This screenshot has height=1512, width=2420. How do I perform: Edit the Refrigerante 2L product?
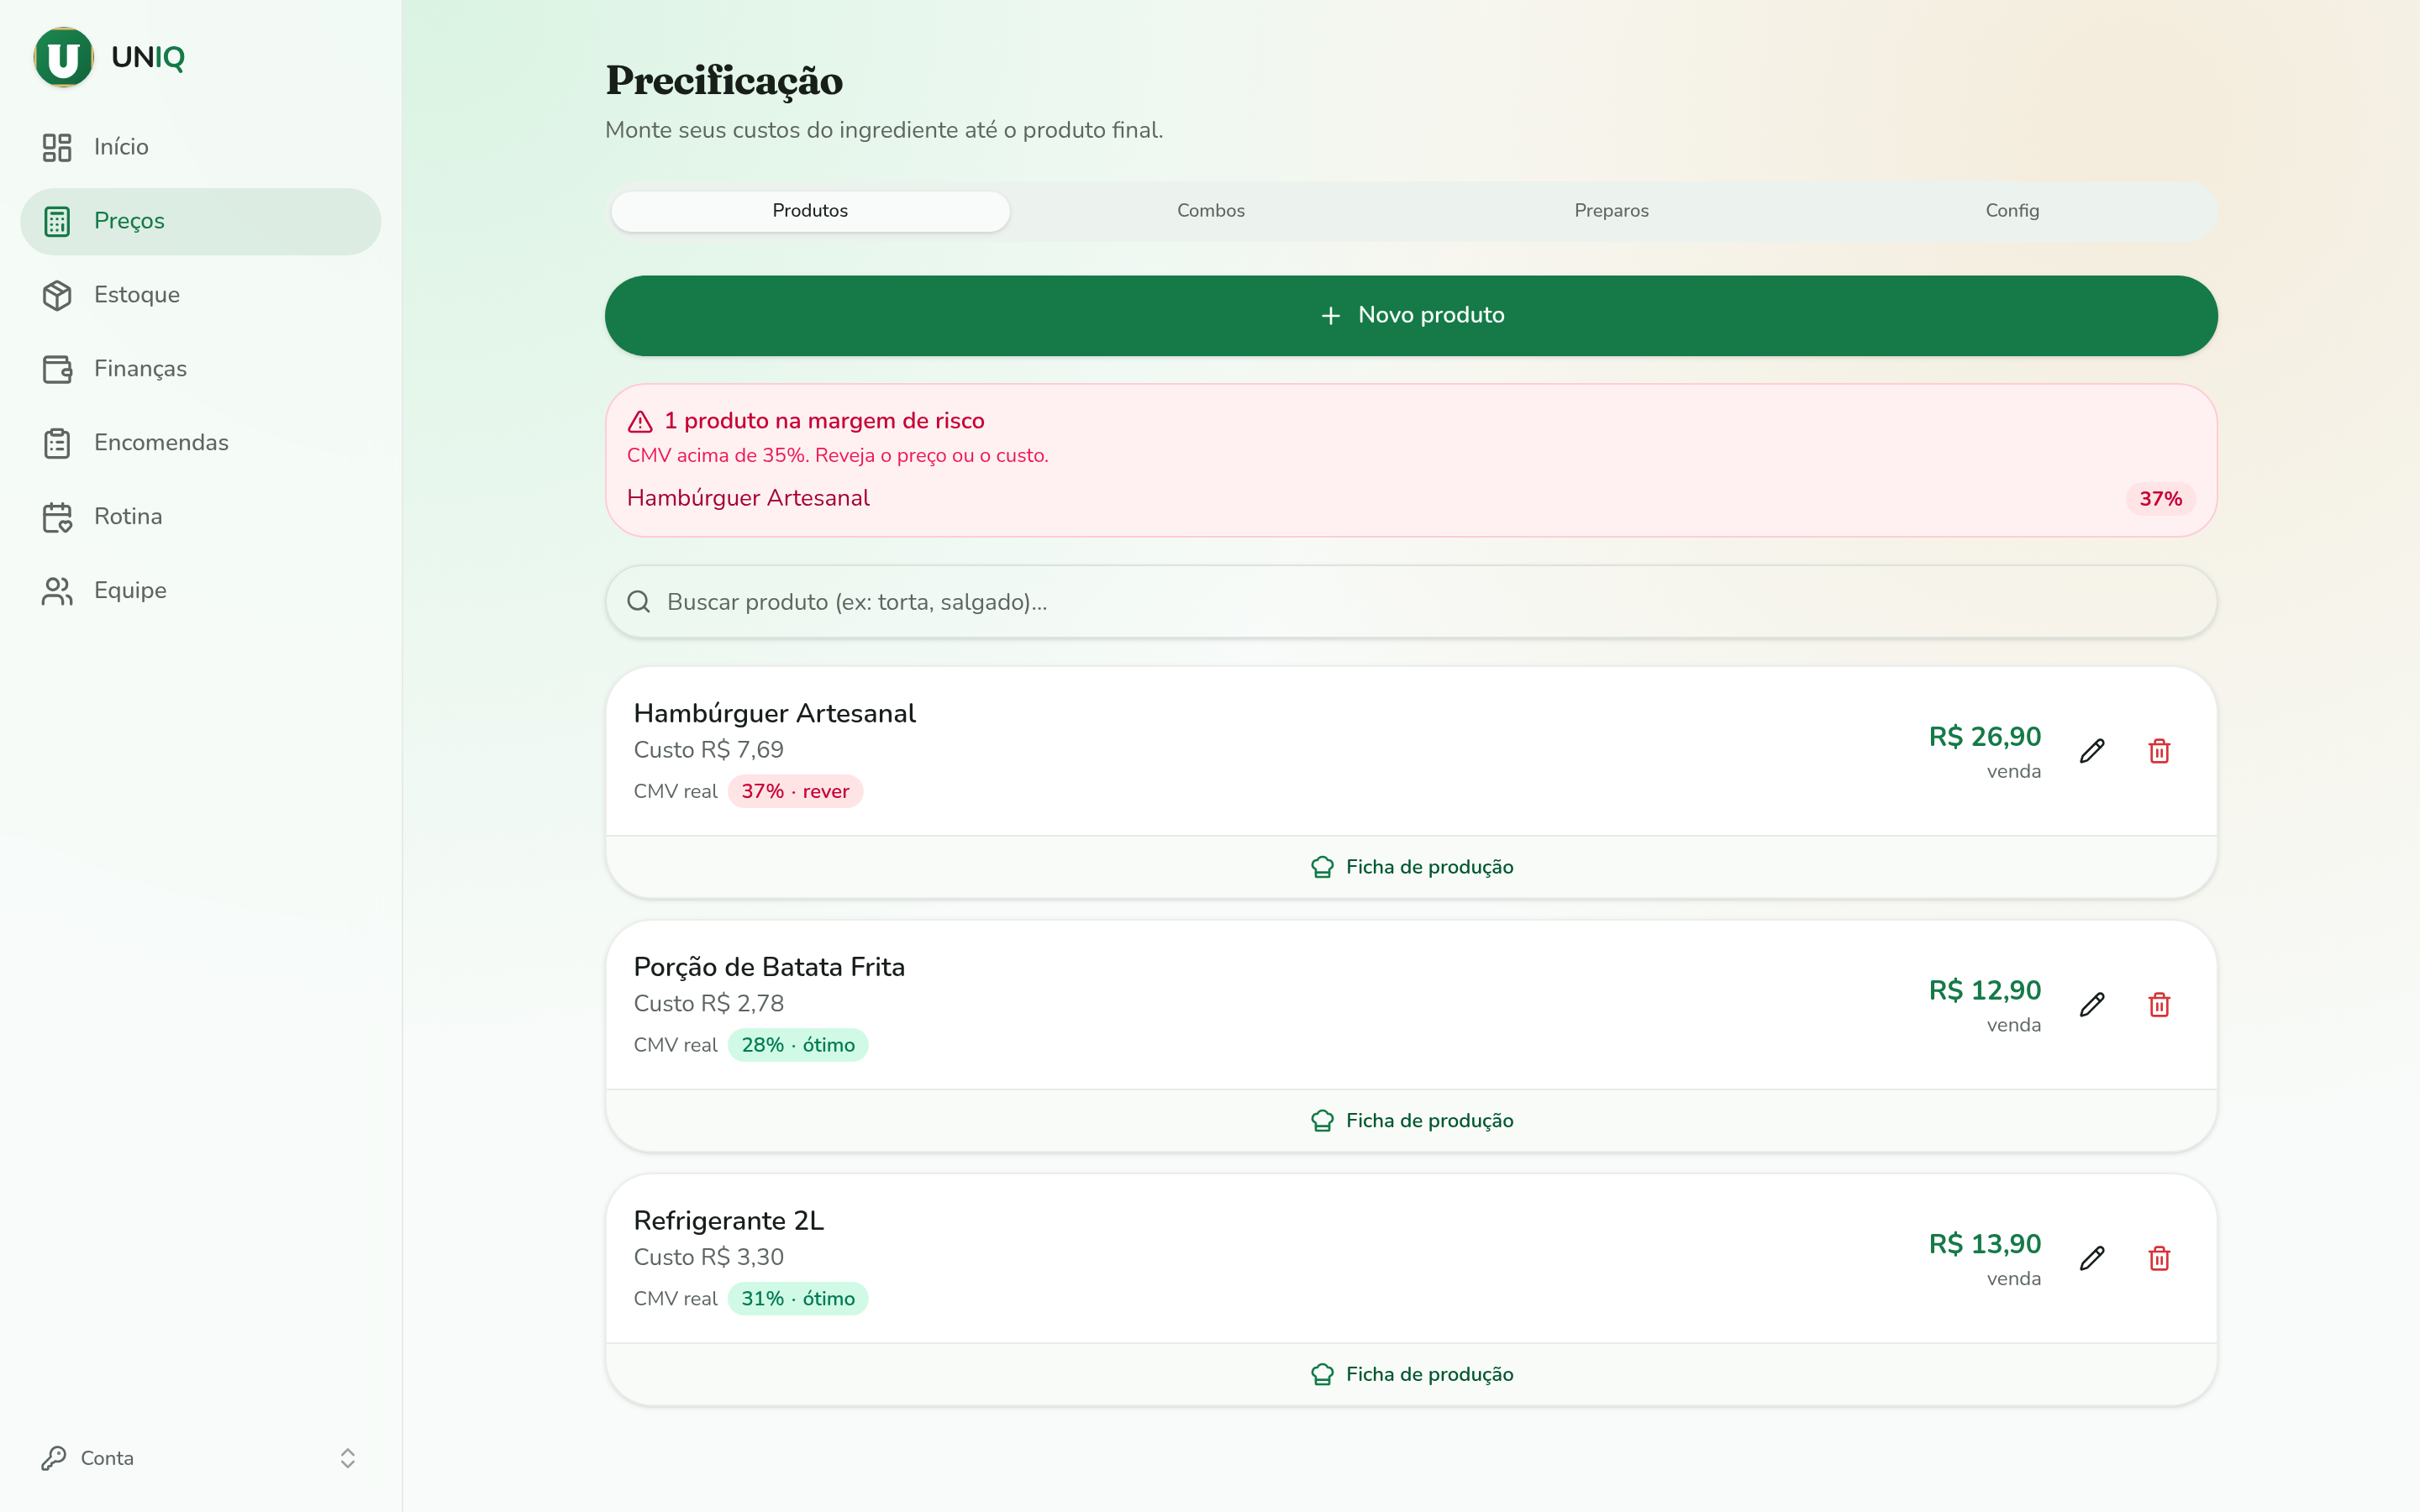pos(2092,1258)
